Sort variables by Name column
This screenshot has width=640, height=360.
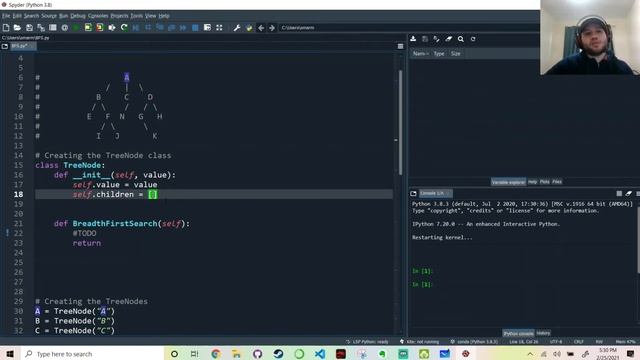pyautogui.click(x=420, y=53)
